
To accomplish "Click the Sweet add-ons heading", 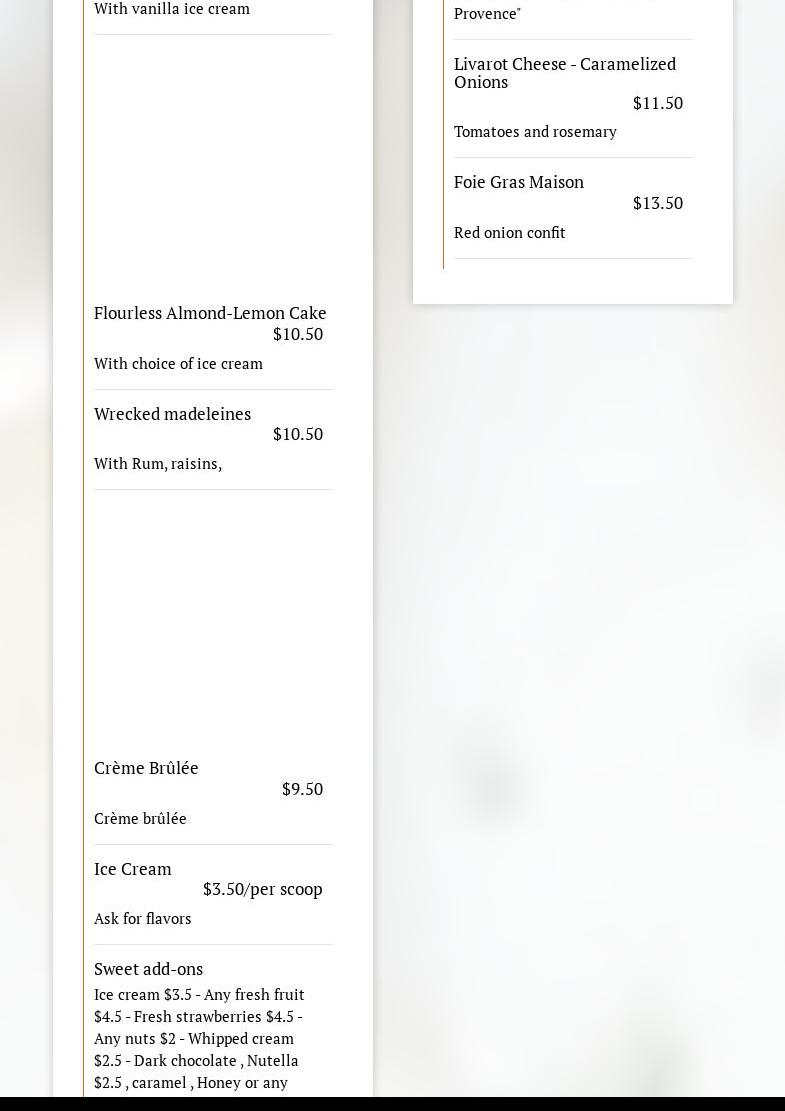I will click(148, 969).
